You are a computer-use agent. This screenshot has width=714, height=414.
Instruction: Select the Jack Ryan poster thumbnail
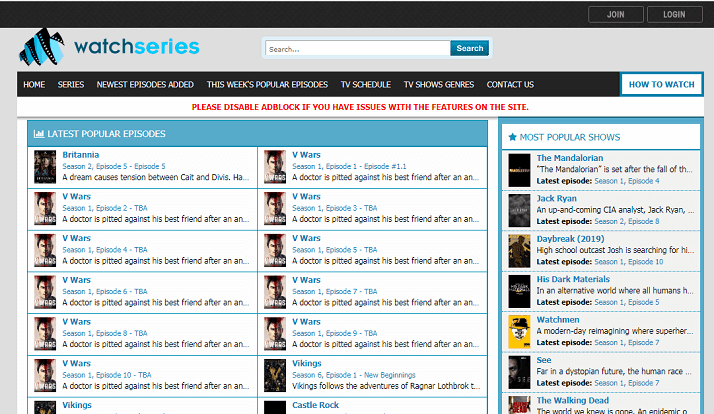point(518,210)
